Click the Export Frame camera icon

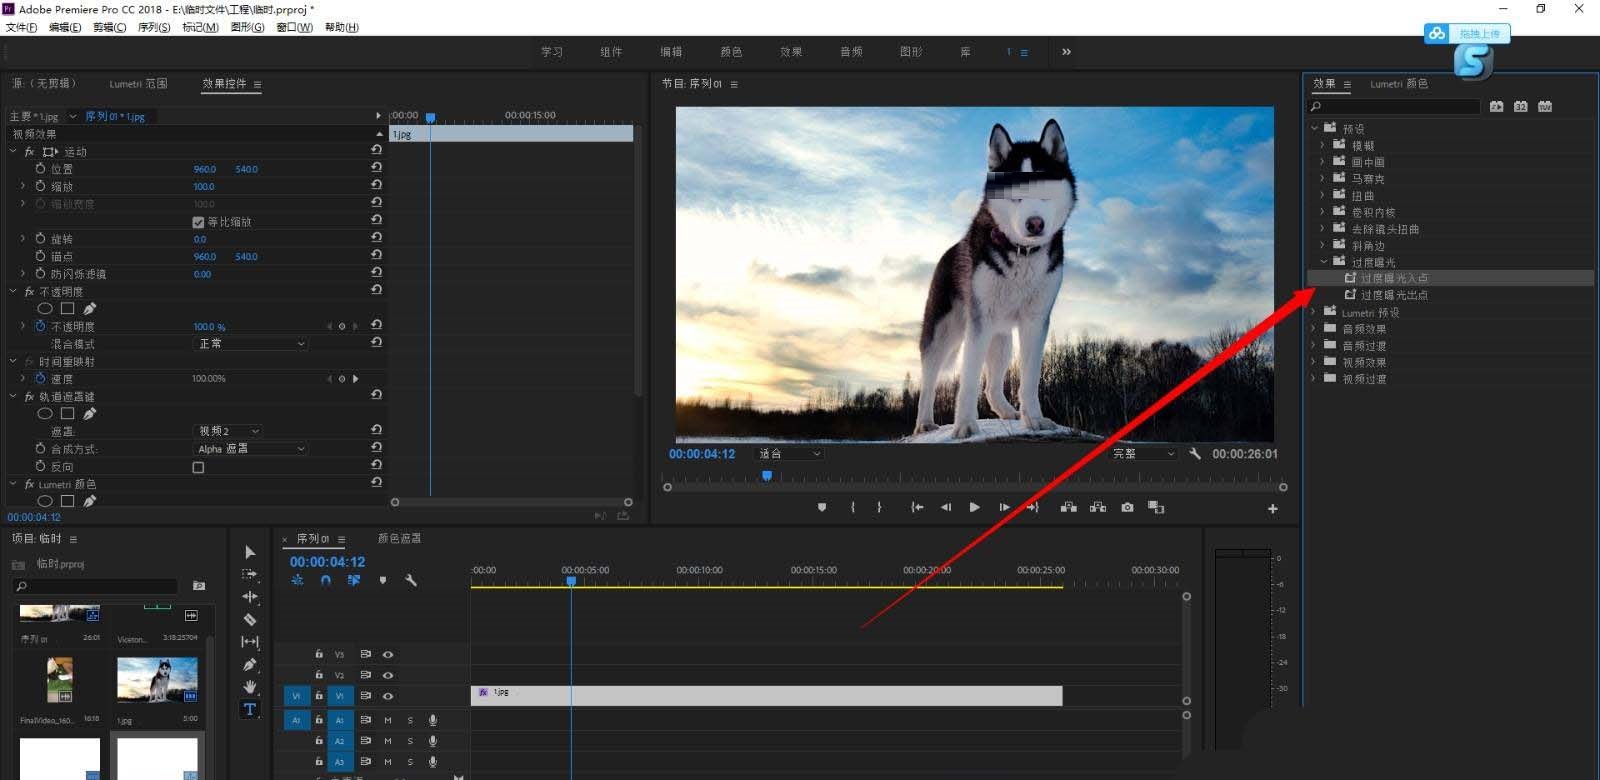(x=1127, y=507)
